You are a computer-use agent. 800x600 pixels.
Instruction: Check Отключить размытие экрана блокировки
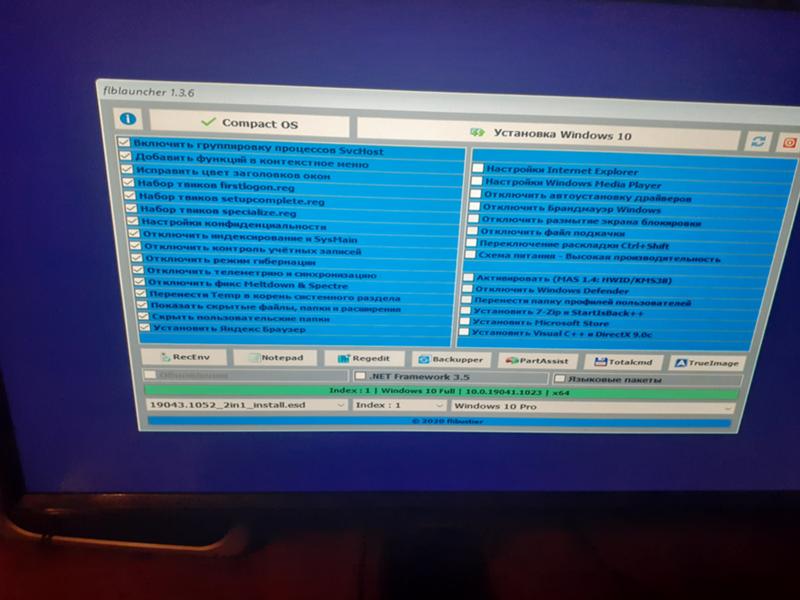473,218
